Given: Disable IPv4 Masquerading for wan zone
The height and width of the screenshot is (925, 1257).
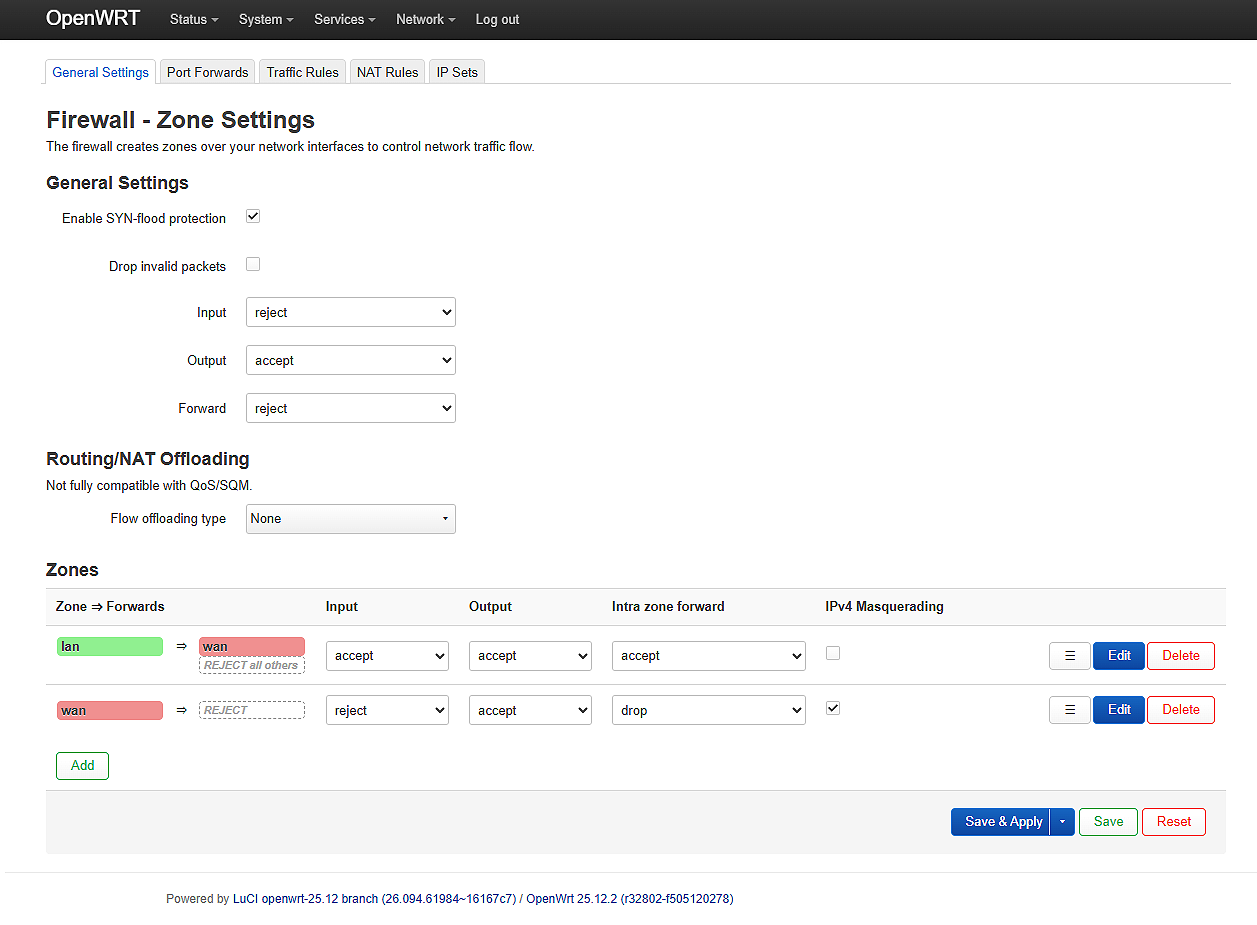Looking at the screenshot, I should (833, 708).
